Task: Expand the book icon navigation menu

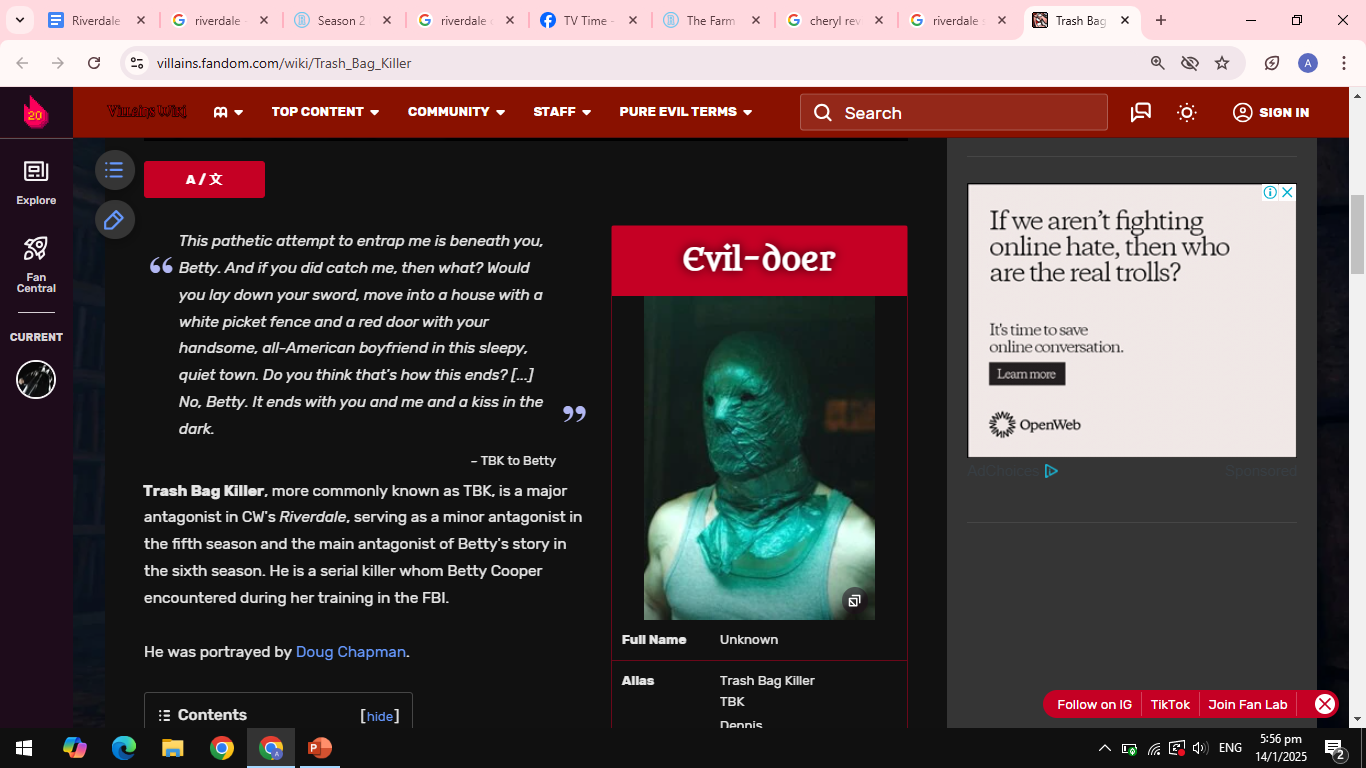Action: 228,112
